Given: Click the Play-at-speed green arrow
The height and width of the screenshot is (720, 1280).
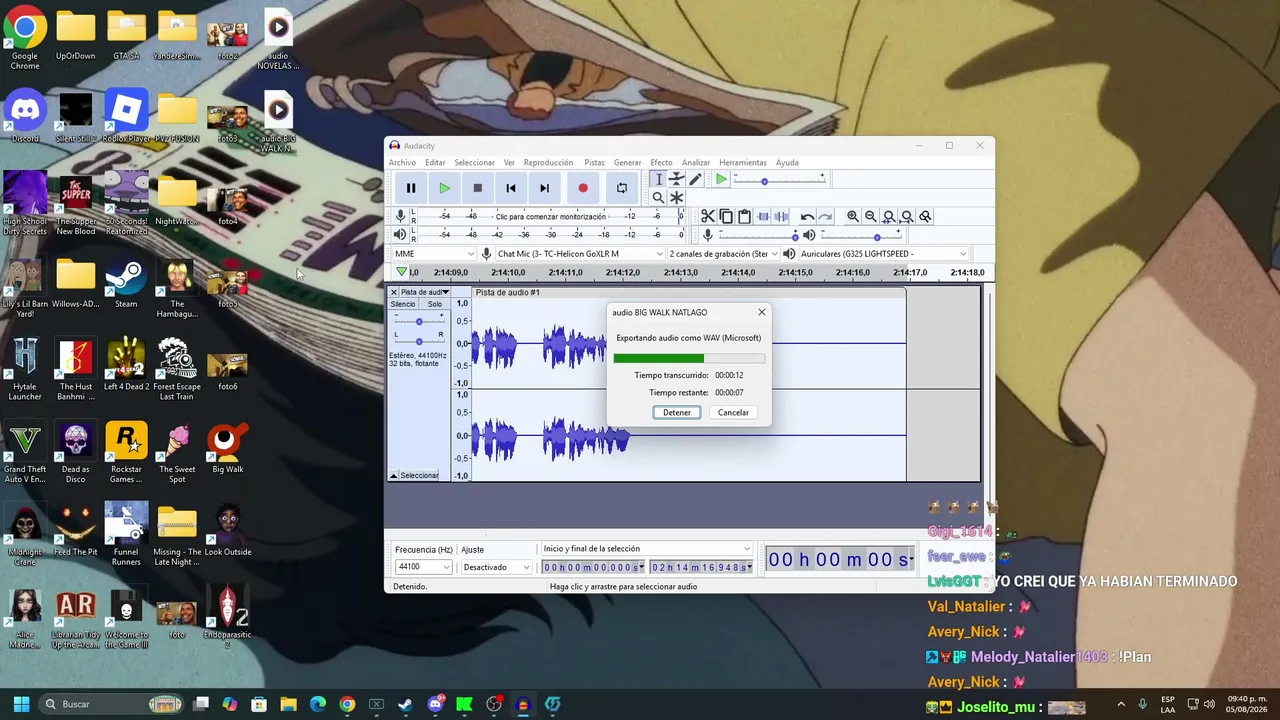Looking at the screenshot, I should (721, 180).
